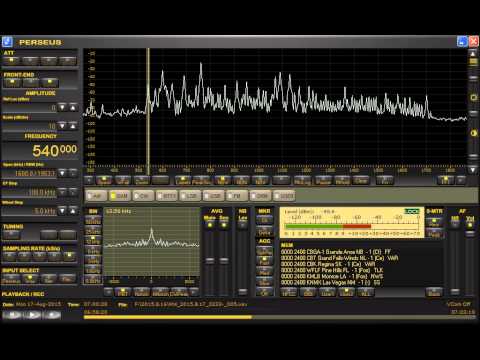Toggle the first ATT attenuator button
Image resolution: width=480 pixels, height=360 pixels.
[12, 61]
